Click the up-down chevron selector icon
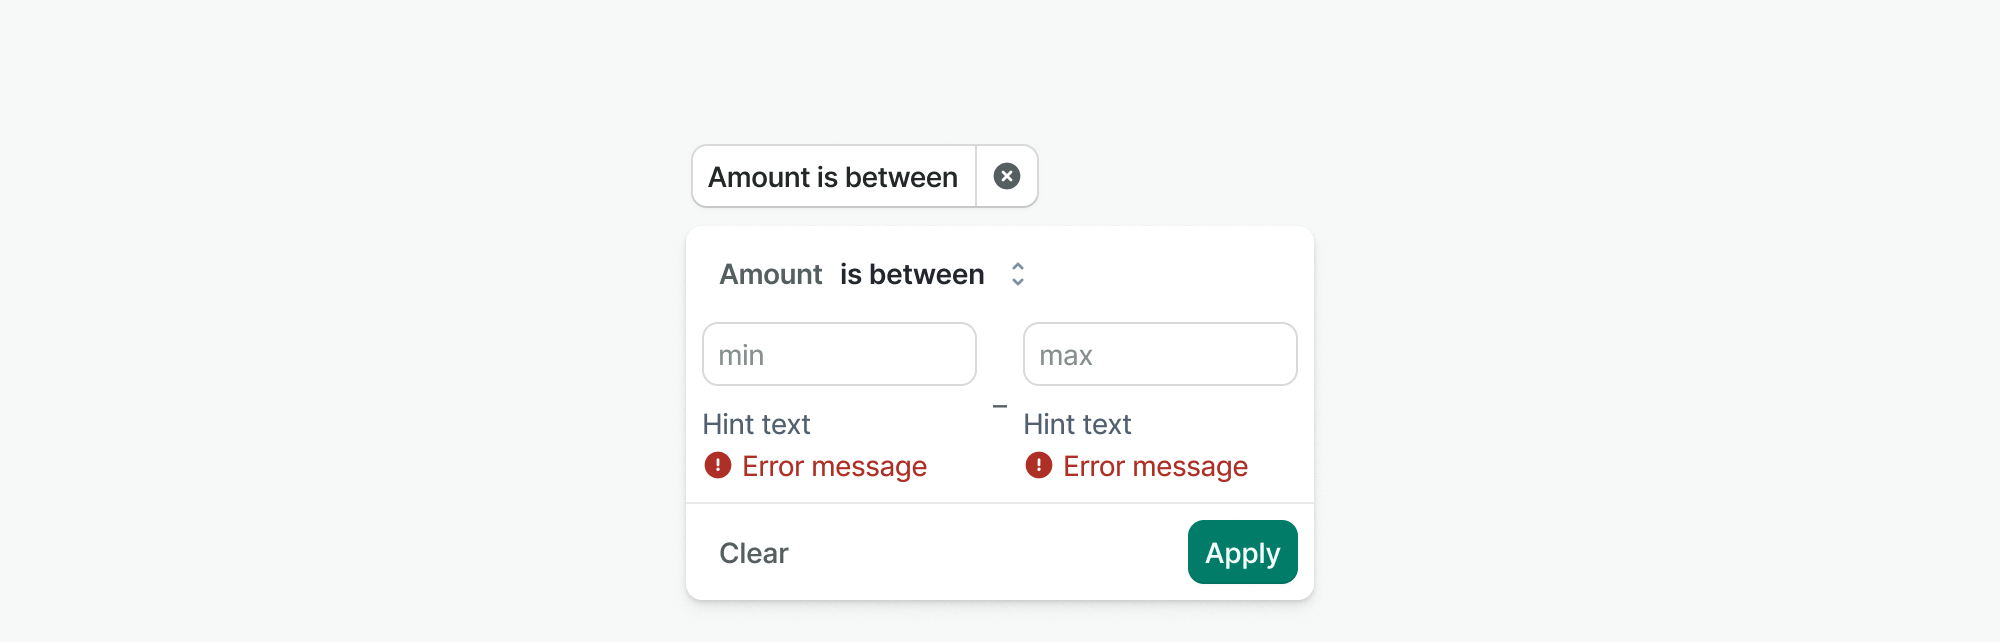The height and width of the screenshot is (642, 2000). (x=1018, y=274)
